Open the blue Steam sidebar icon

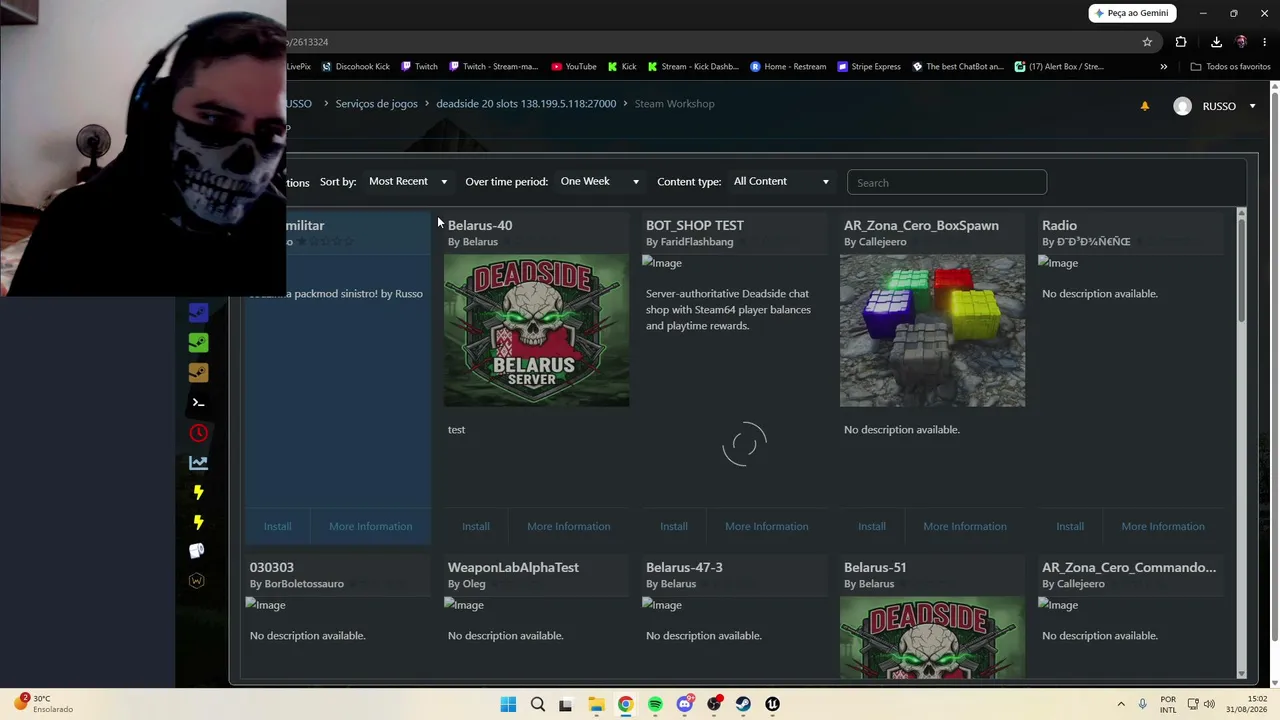coord(198,312)
